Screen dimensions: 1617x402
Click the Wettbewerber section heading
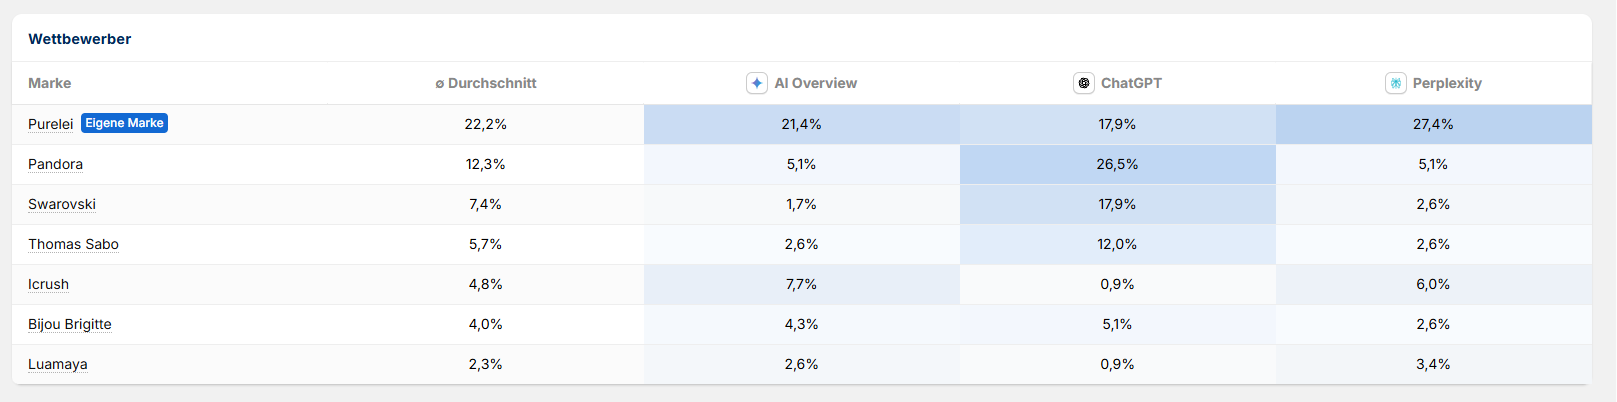point(80,39)
